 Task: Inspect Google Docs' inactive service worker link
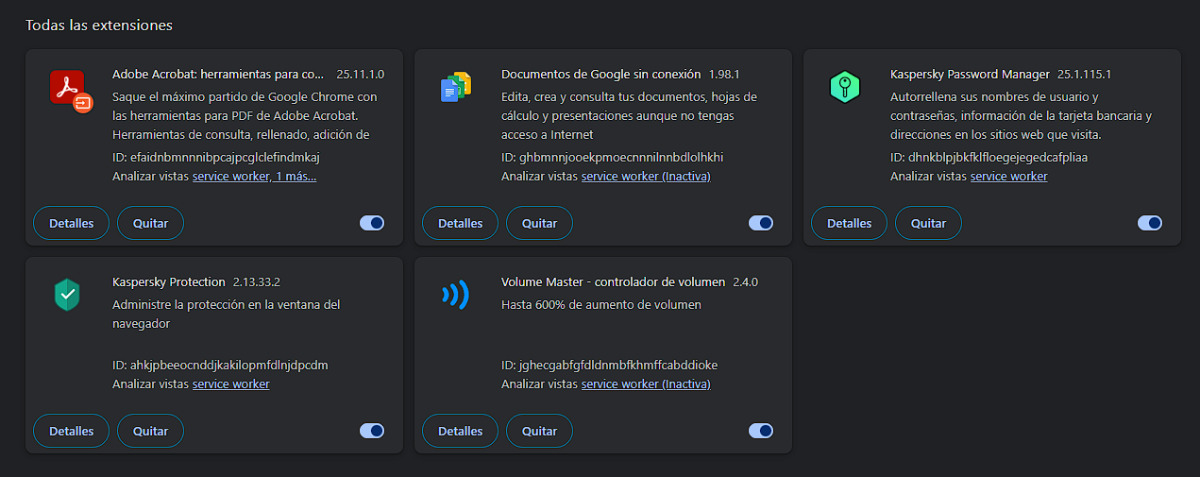[x=646, y=176]
